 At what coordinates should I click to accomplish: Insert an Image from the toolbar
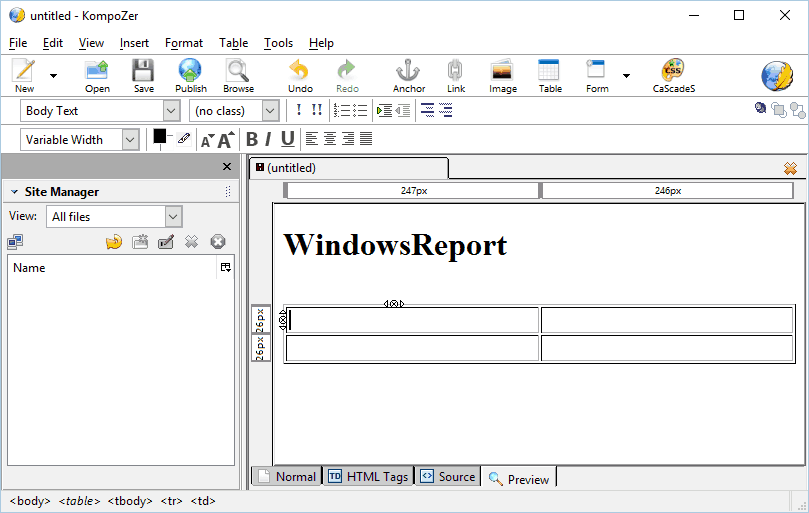coord(503,75)
